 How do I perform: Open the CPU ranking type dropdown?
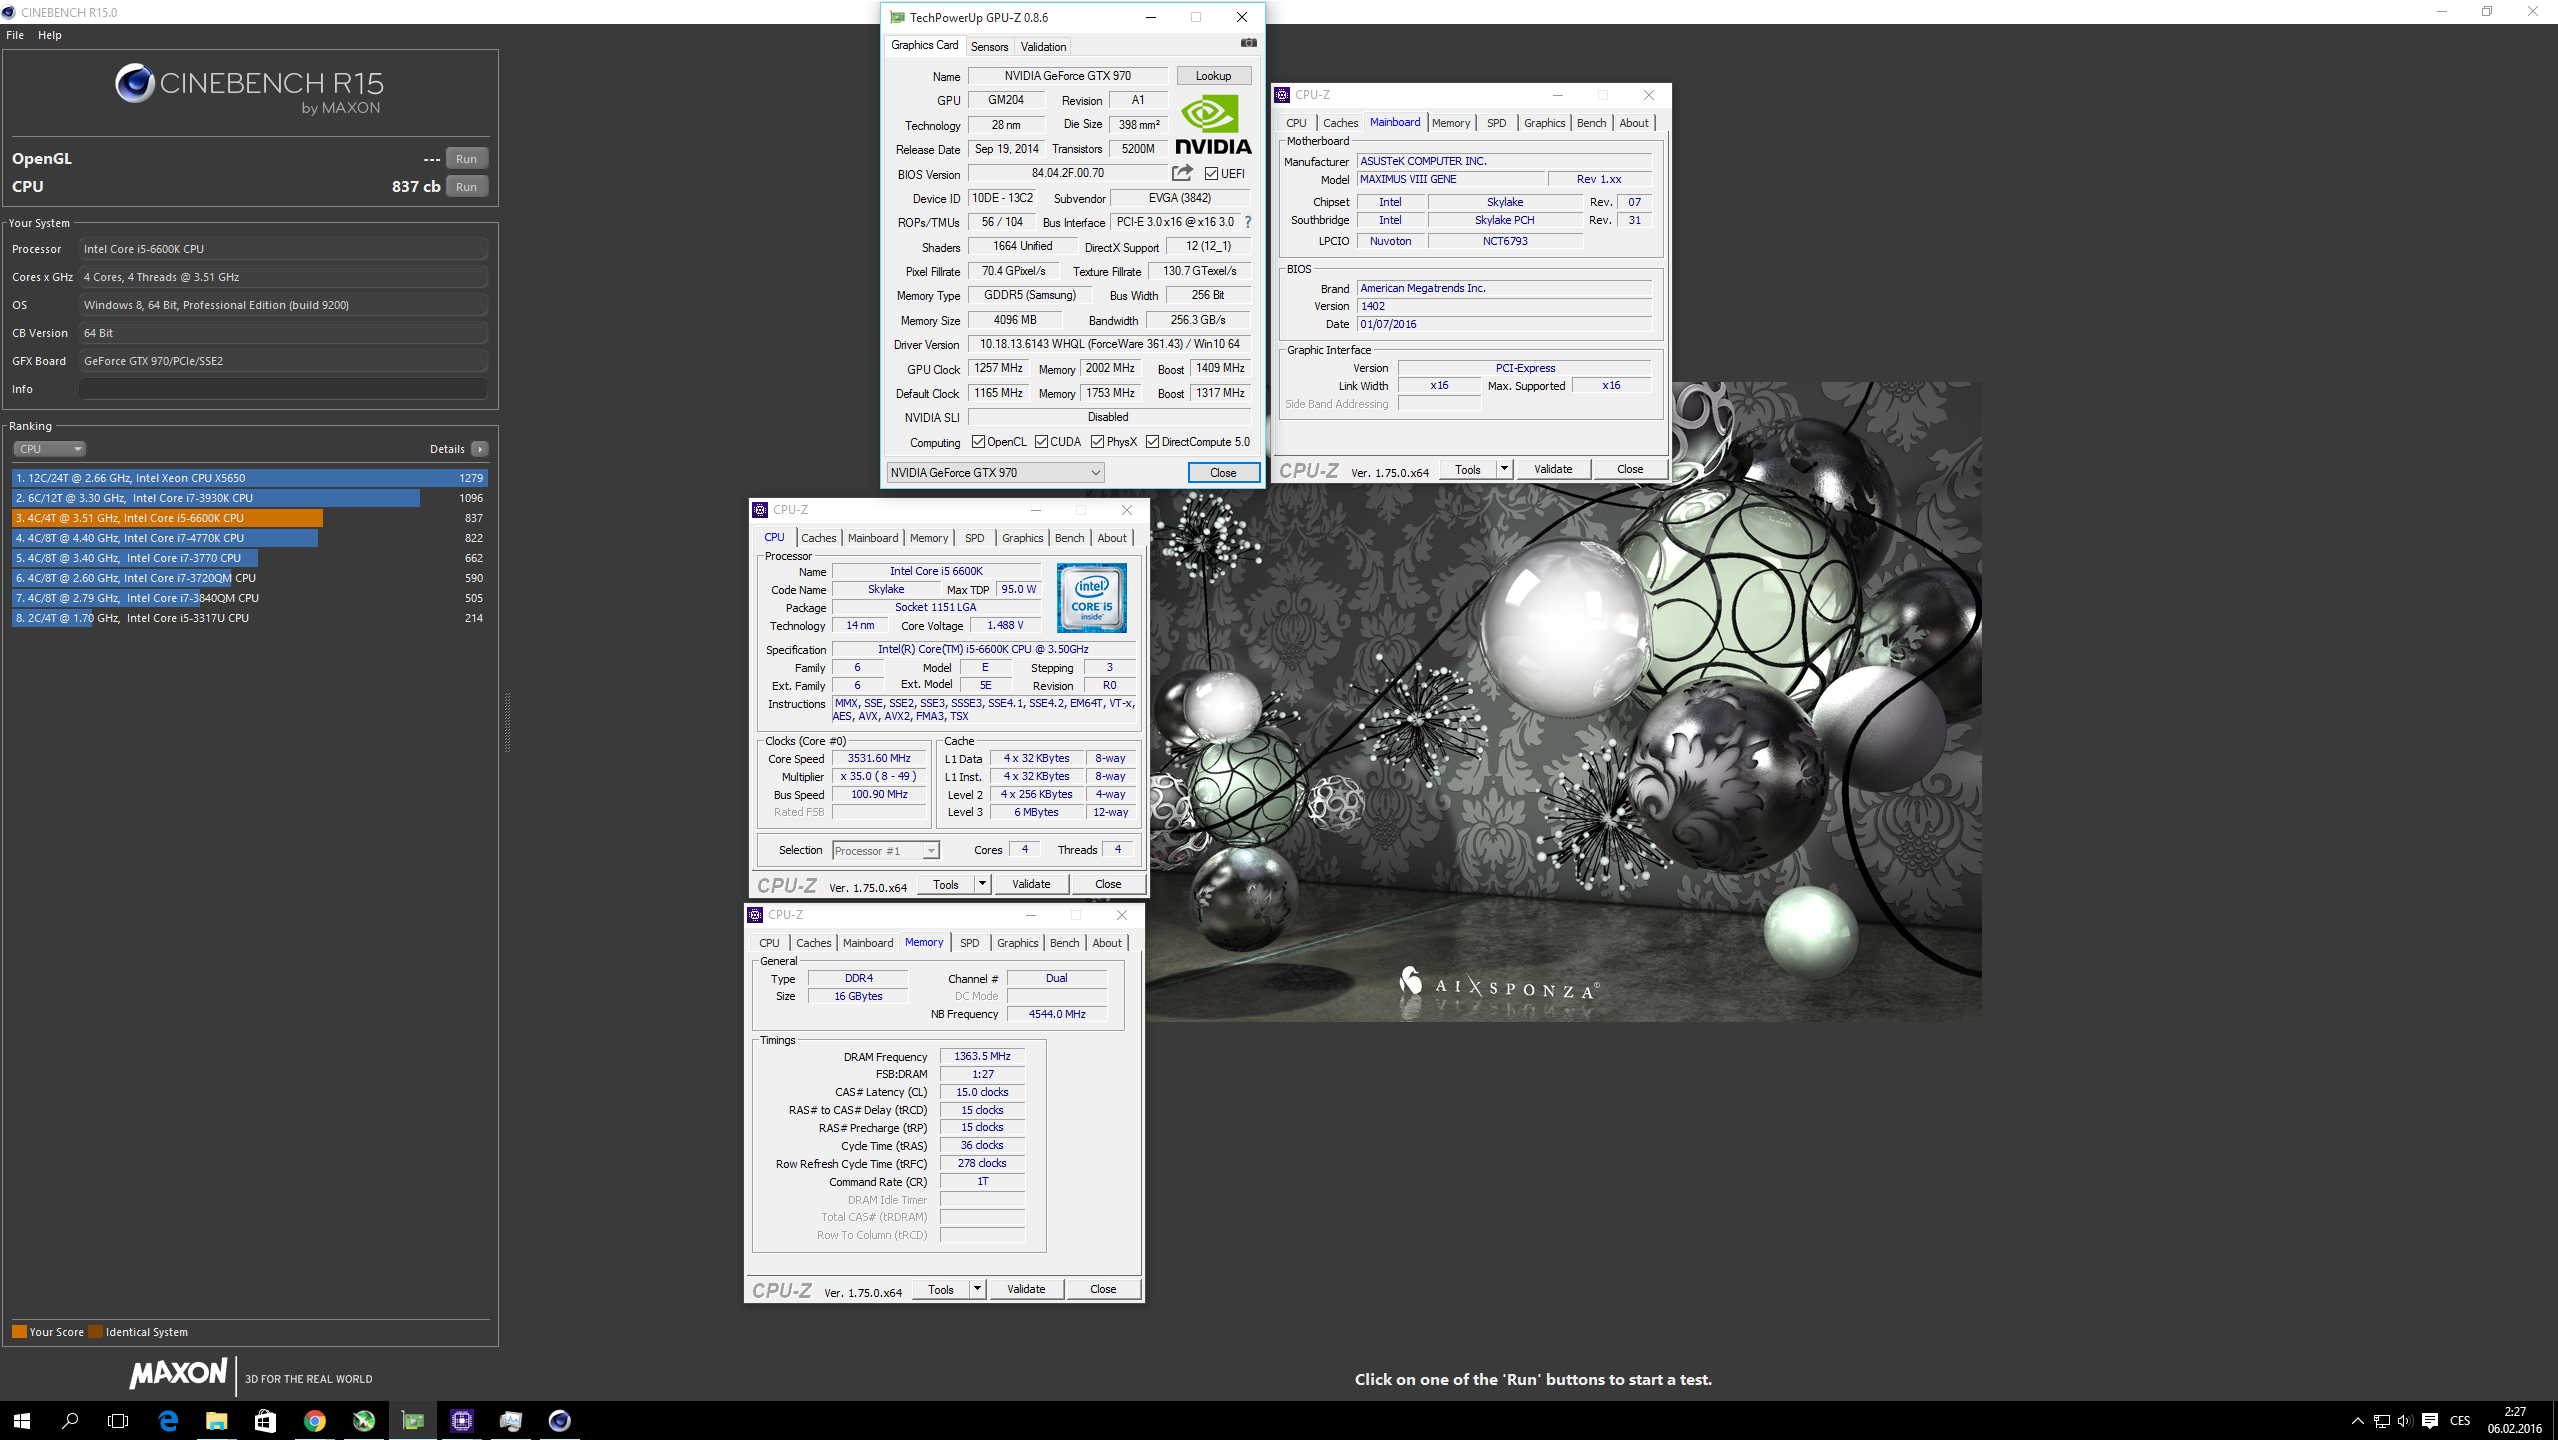coord(49,449)
